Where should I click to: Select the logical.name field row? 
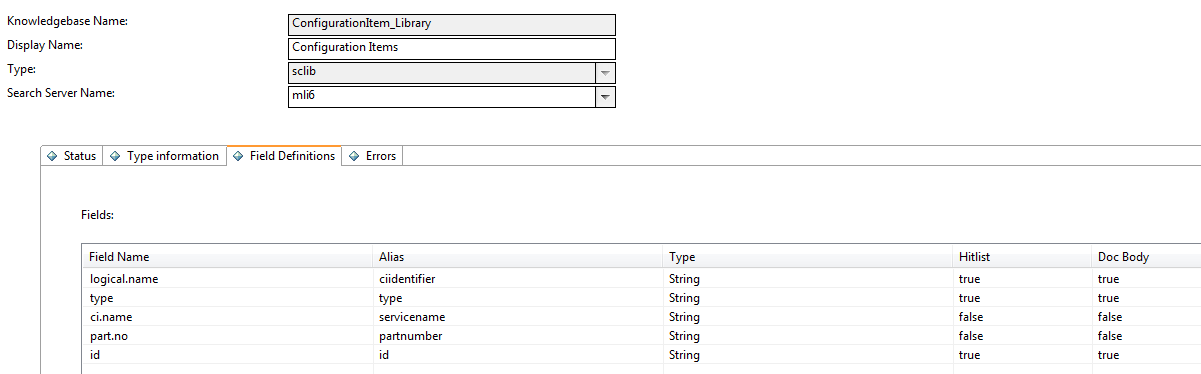(641, 279)
